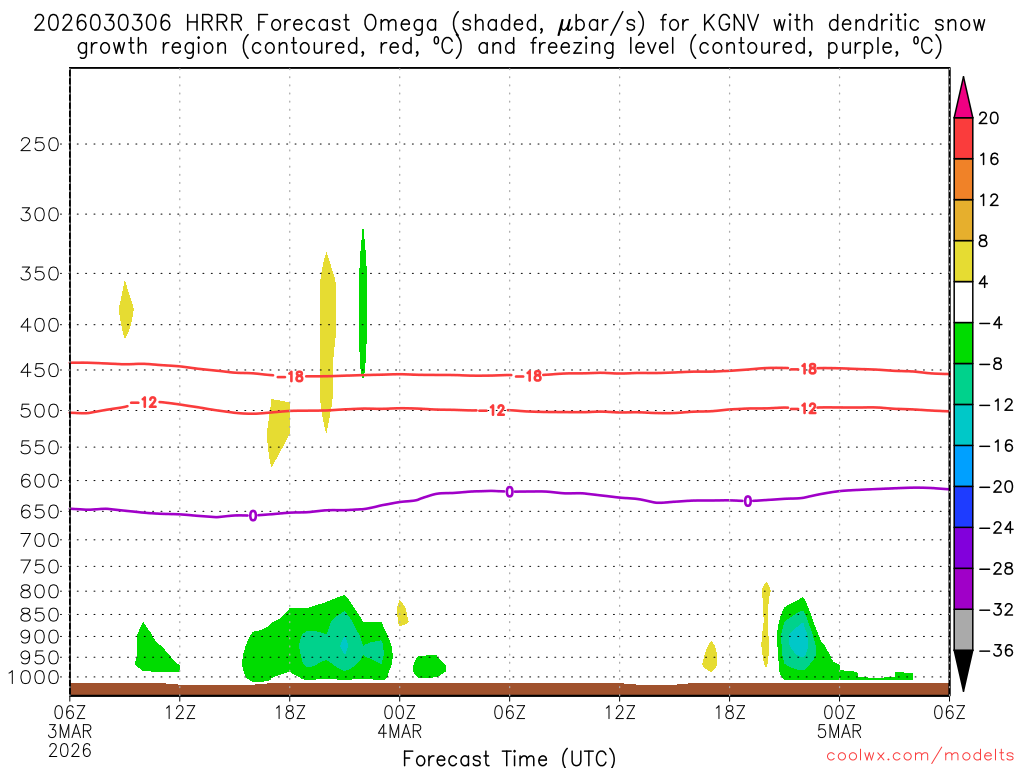Image resolution: width=1024 pixels, height=768 pixels.
Task: Click the bright green swatch between -4 and -8
Action: (x=963, y=343)
